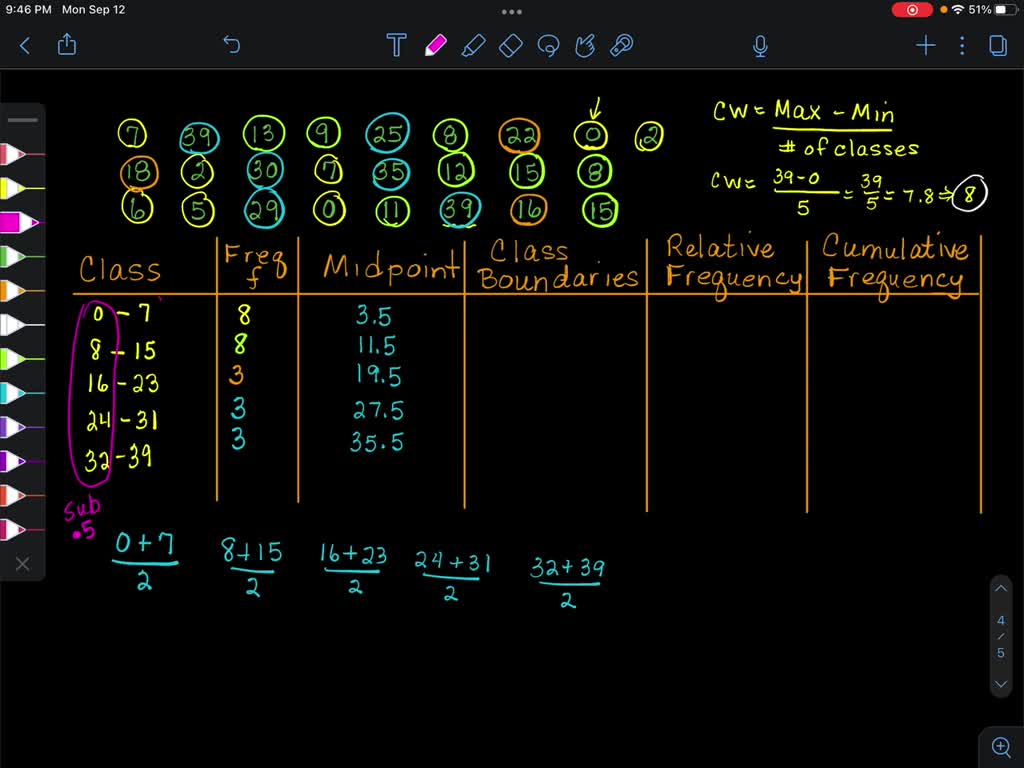Select the pointer hand tool
Screen dimensions: 1024x768
click(x=585, y=45)
